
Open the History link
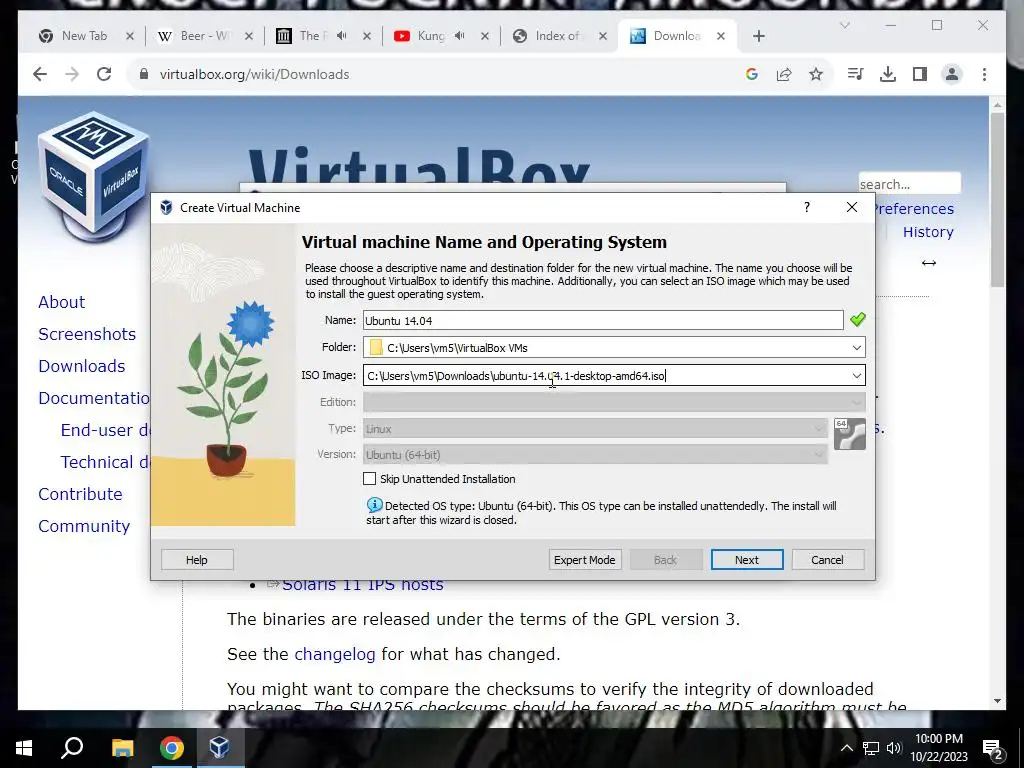pos(928,232)
